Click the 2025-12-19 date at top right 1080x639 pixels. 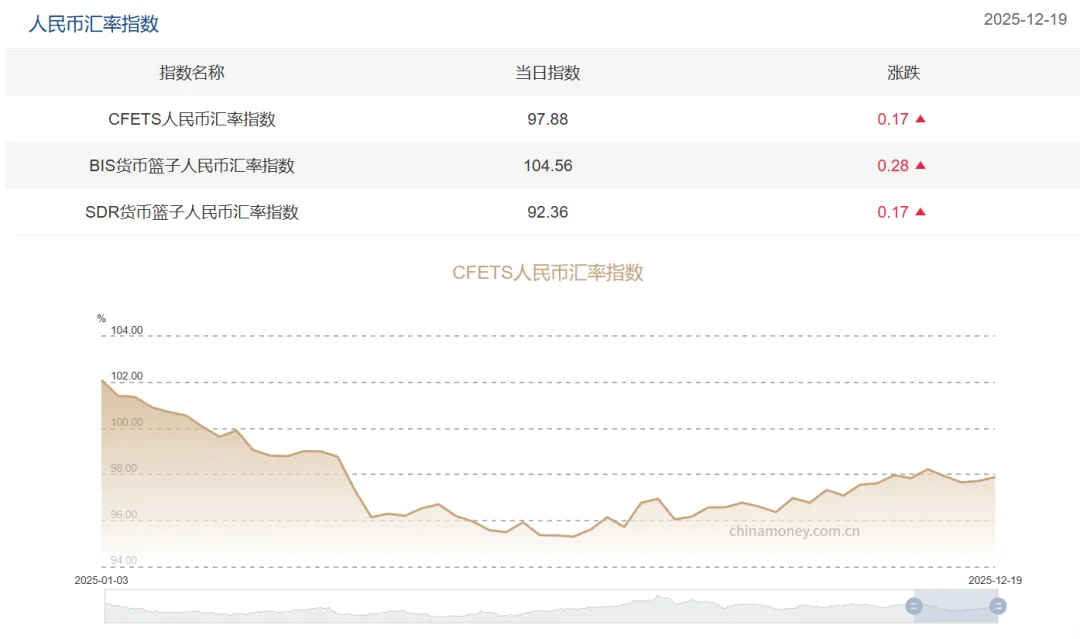[x=1025, y=20]
